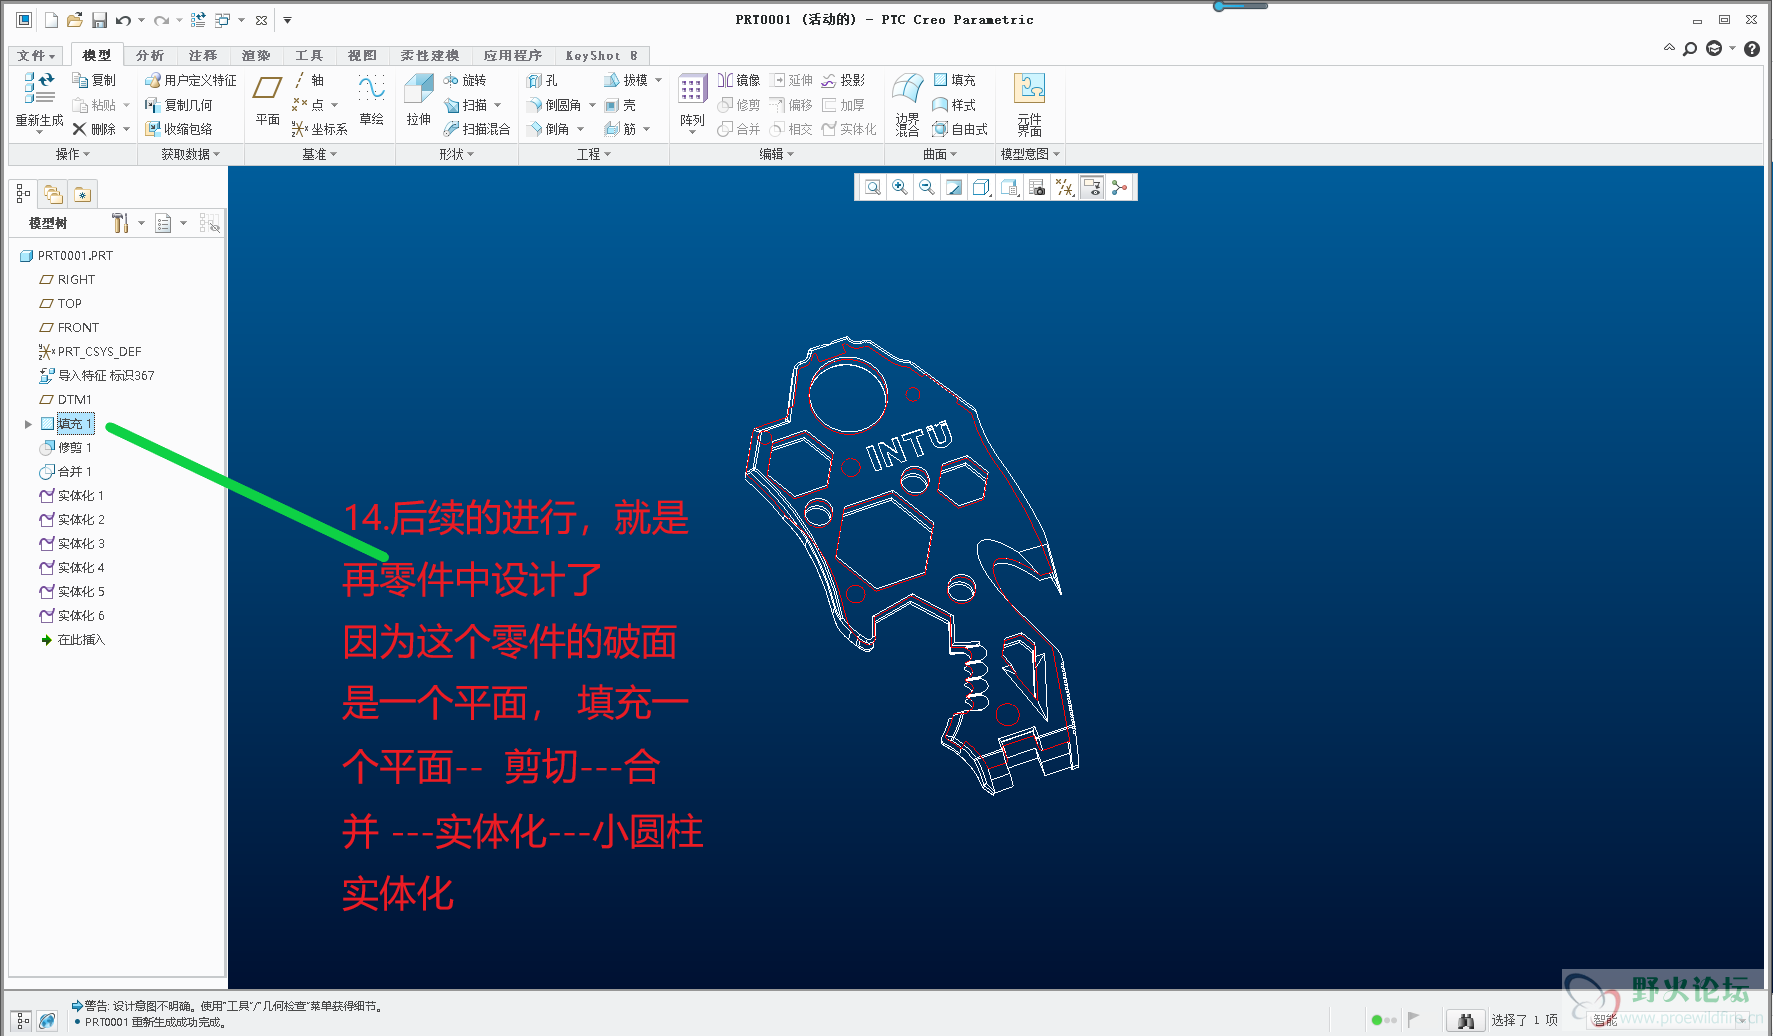Select 实体化 3 in model tree
This screenshot has width=1773, height=1036.
(x=71, y=544)
